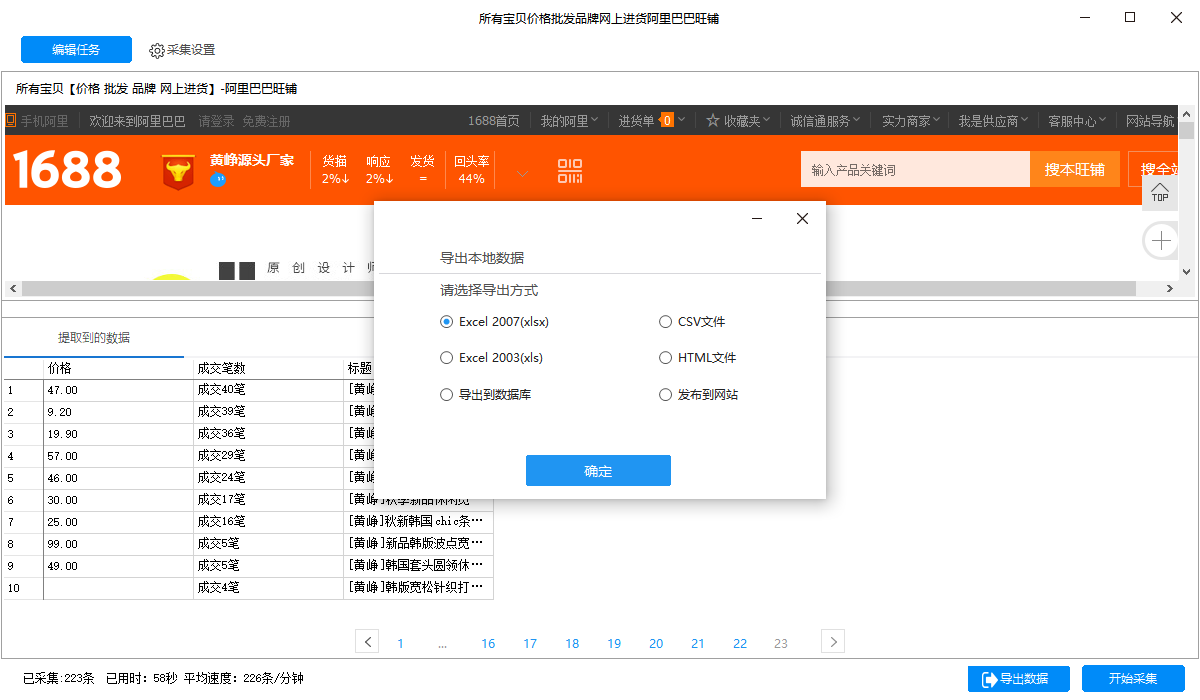Select price cell 99.00 in row 8
Screen dimensions: 1200x700
(x=118, y=544)
